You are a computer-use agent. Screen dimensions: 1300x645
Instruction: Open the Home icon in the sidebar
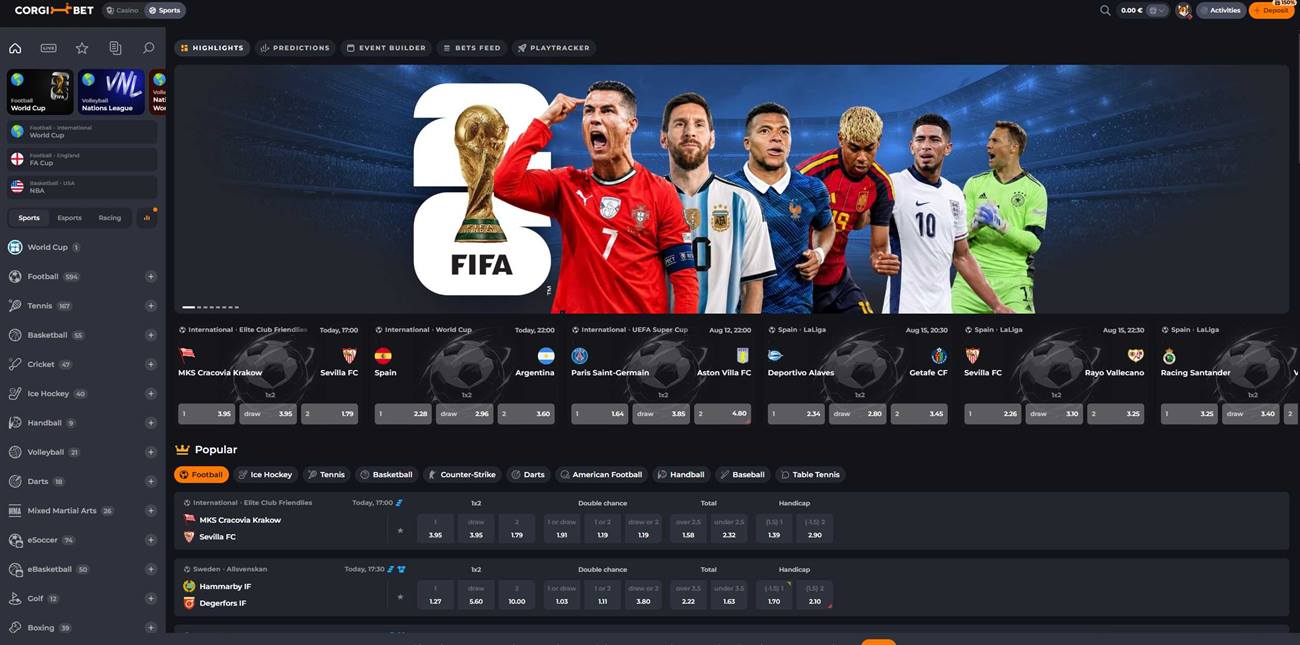click(15, 48)
